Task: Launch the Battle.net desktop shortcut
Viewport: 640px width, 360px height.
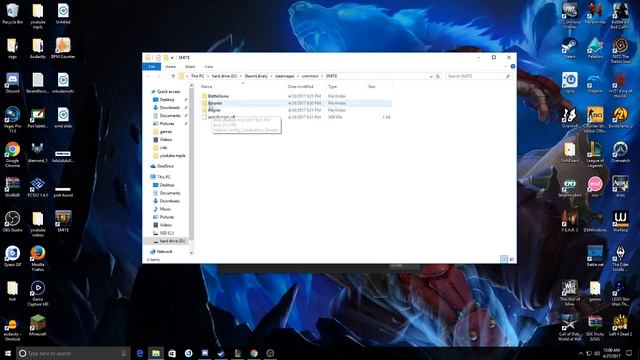Action: point(595,256)
